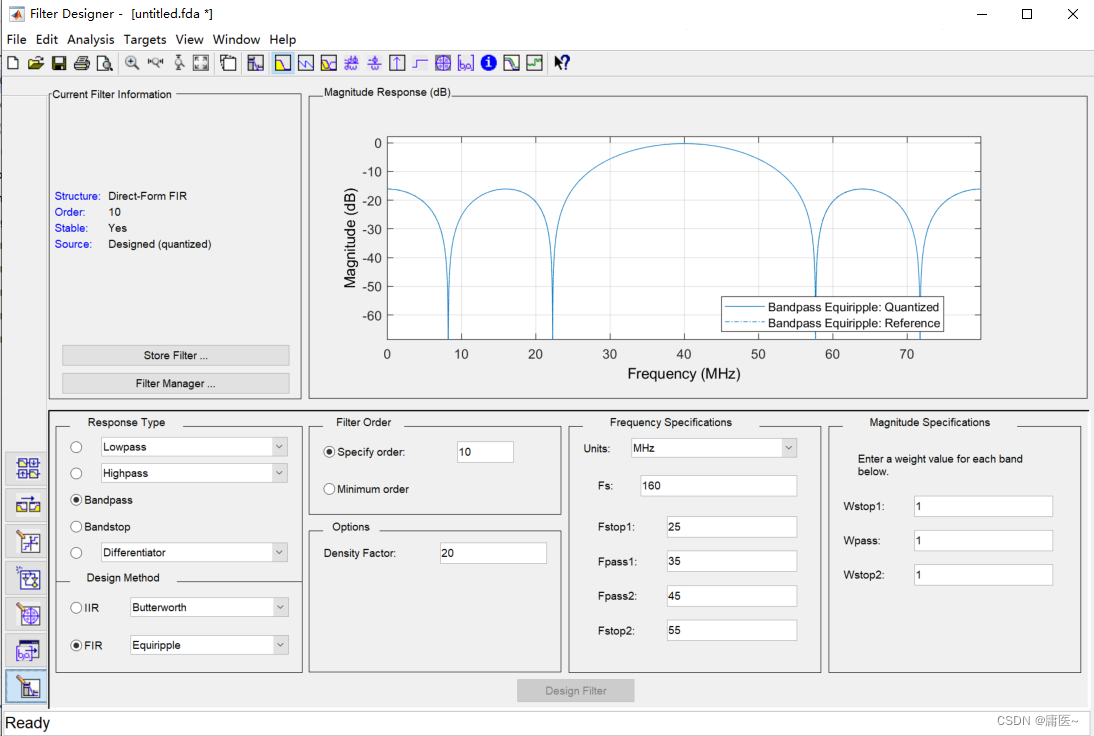
Task: Show the Group Delay response
Action: pyautogui.click(x=351, y=63)
